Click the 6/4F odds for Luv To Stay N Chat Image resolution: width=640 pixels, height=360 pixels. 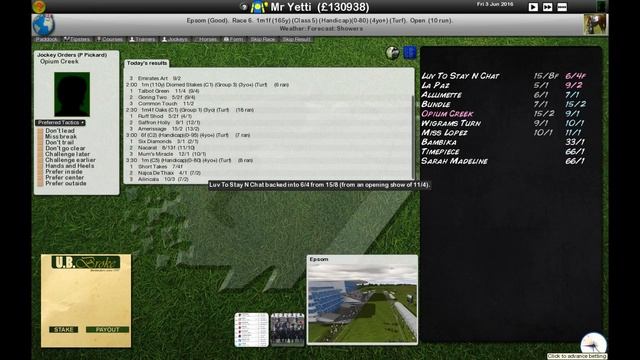576,76
